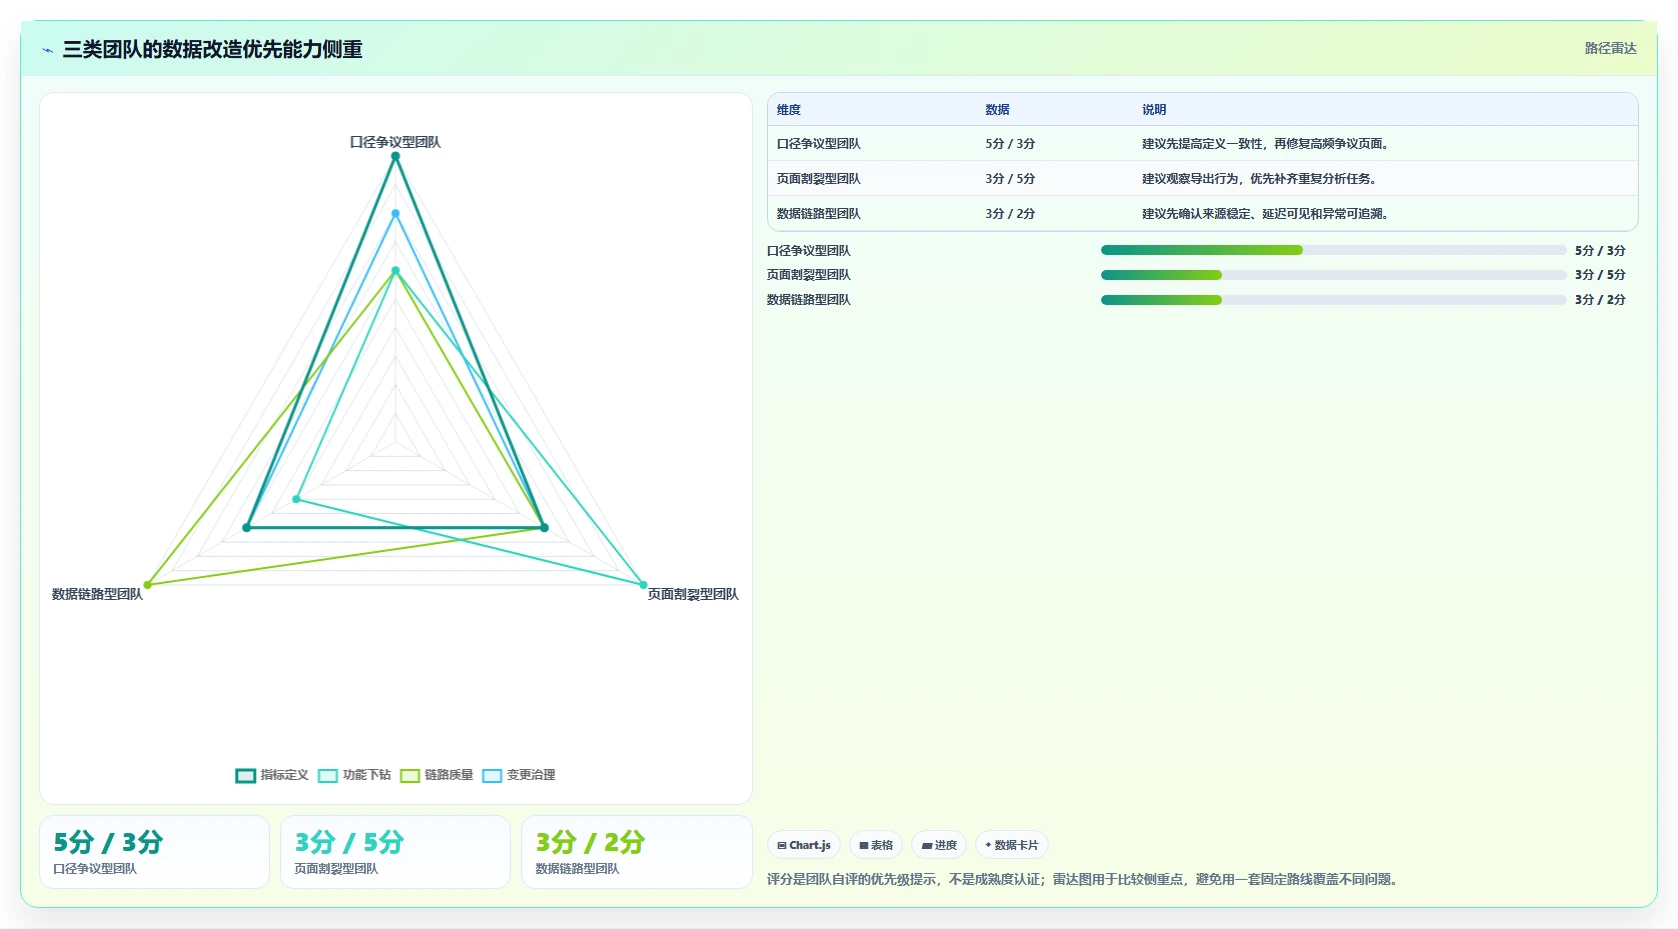Select the 数据链路型团队 table row name
Screen dimensions: 1678x929
pyautogui.click(x=819, y=214)
